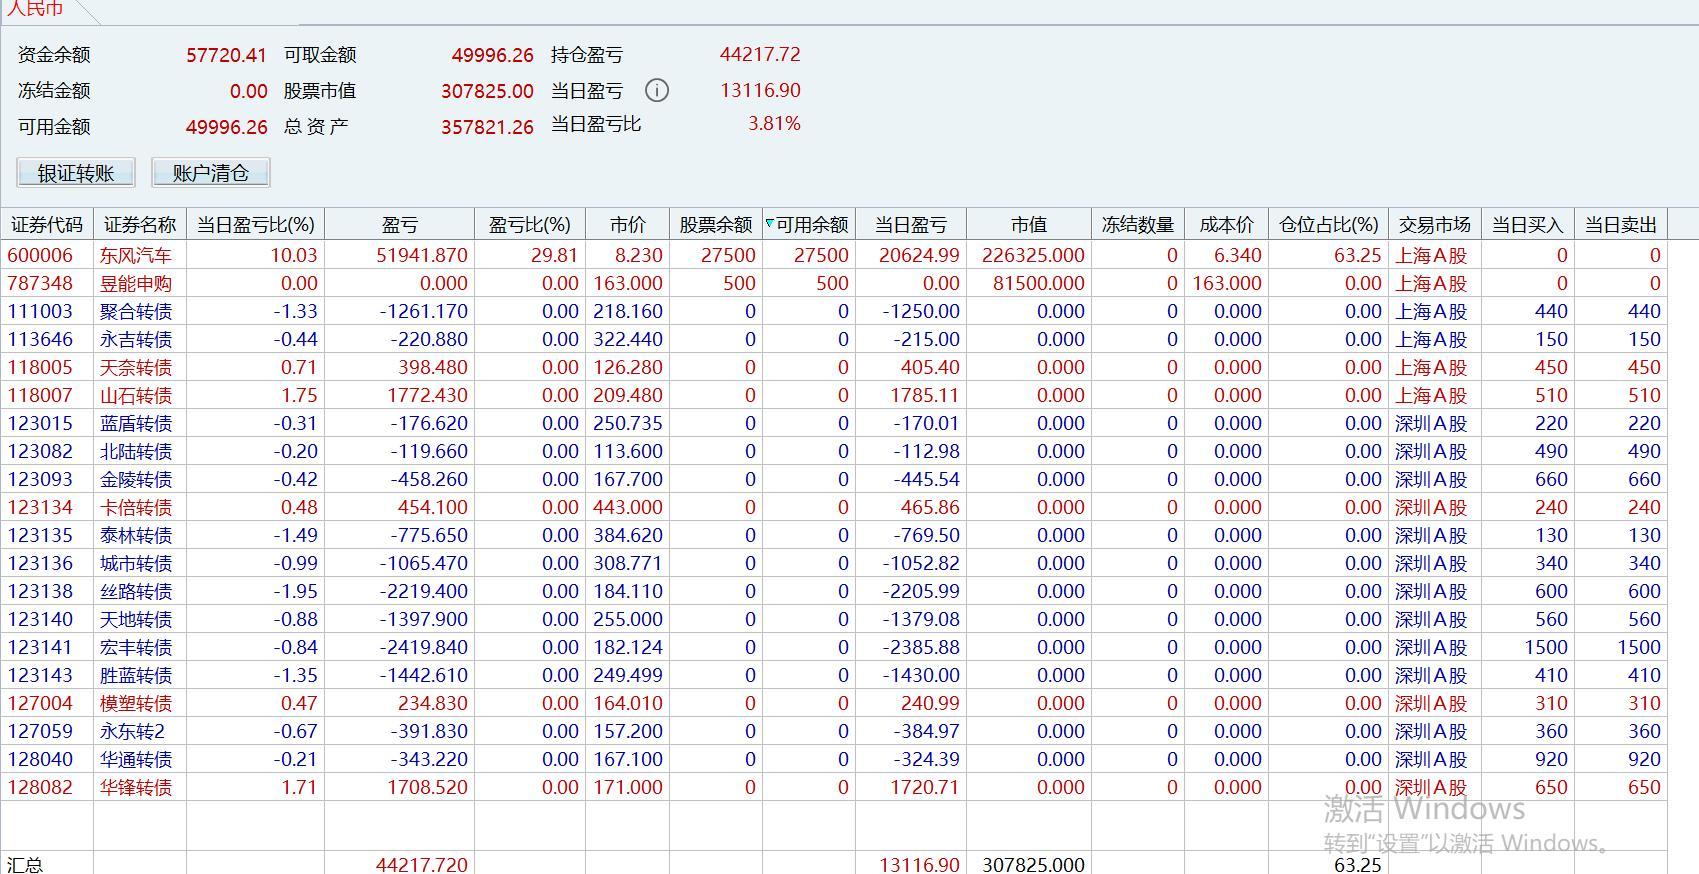This screenshot has width=1699, height=874.
Task: Click security code 787348
Action: tap(40, 283)
